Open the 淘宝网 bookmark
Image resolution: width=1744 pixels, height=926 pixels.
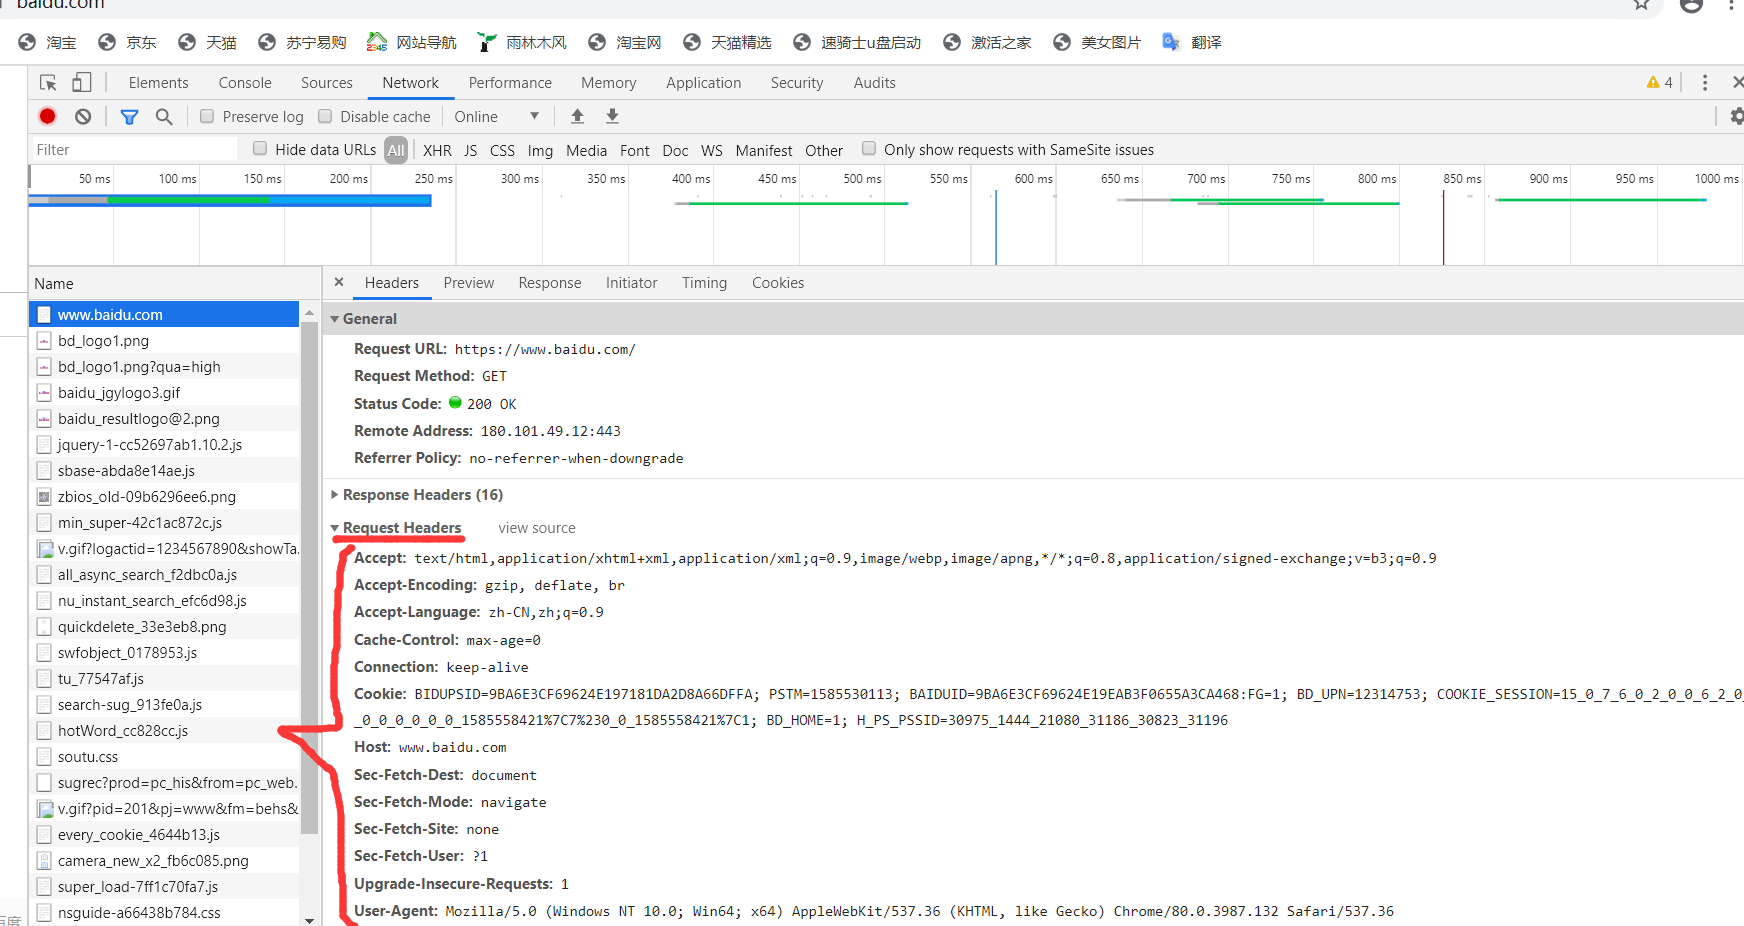click(x=625, y=42)
